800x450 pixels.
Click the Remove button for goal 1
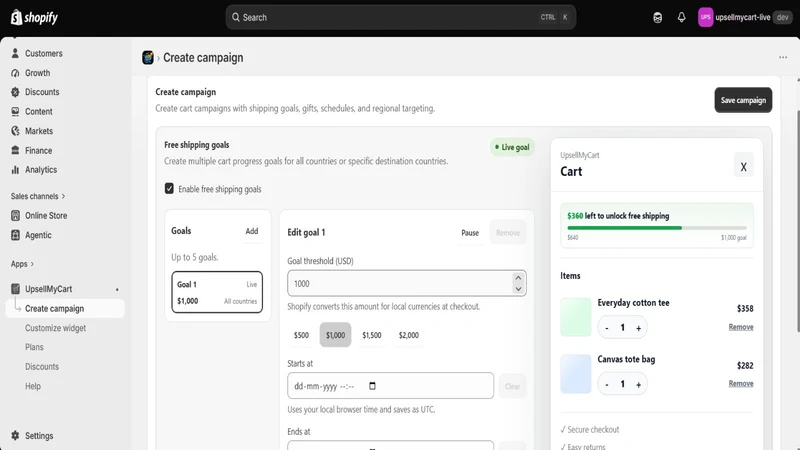tap(508, 233)
